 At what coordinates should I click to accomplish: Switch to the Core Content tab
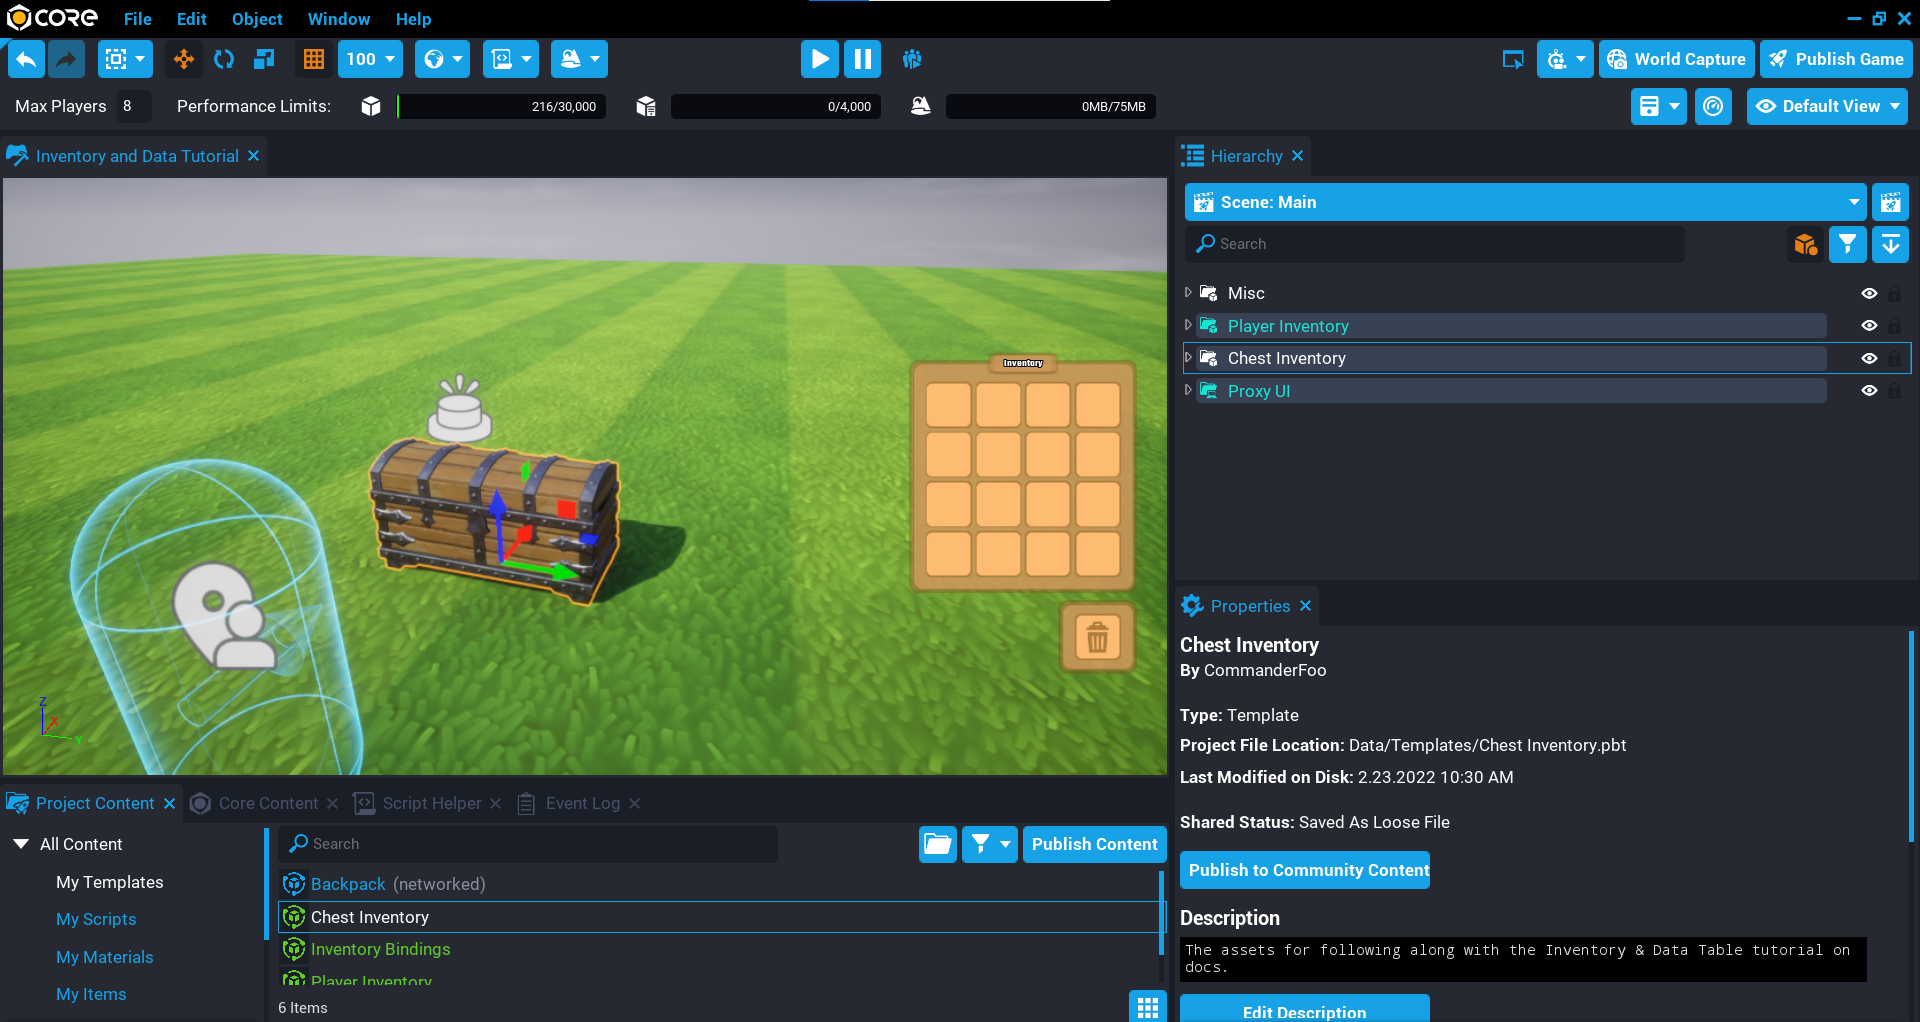click(267, 803)
